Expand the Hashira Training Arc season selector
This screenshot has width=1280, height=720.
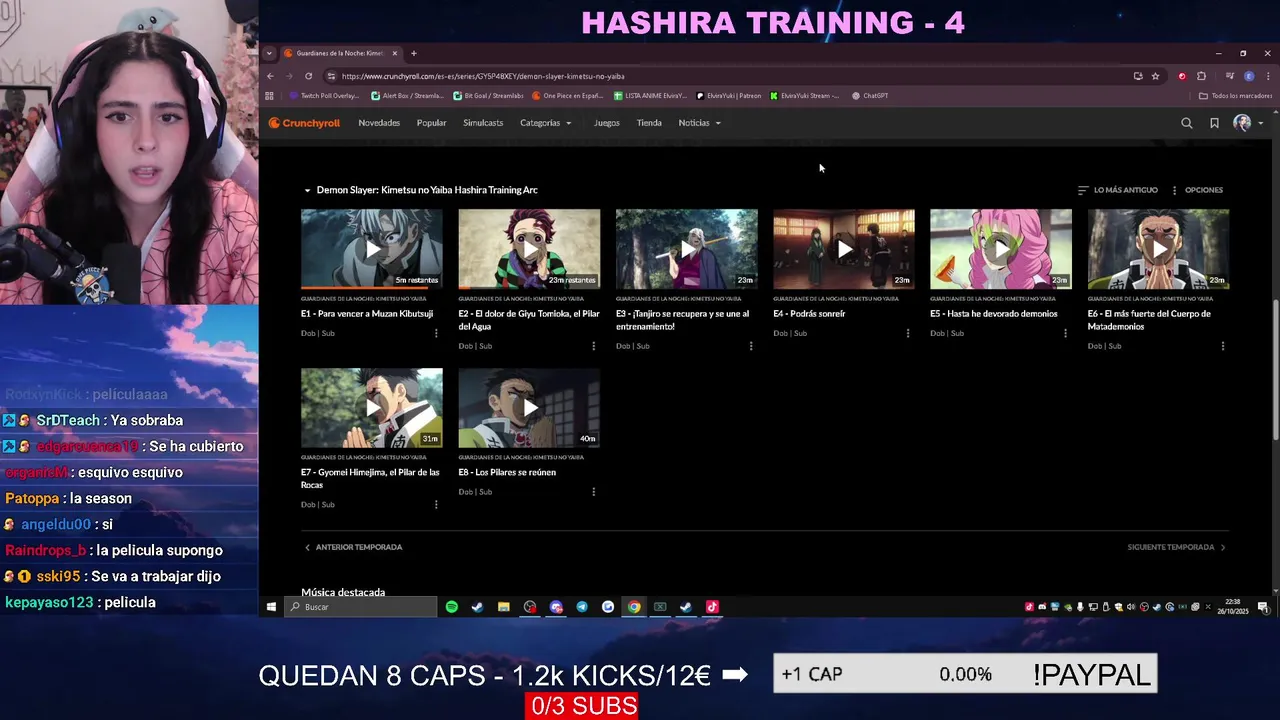[421, 190]
